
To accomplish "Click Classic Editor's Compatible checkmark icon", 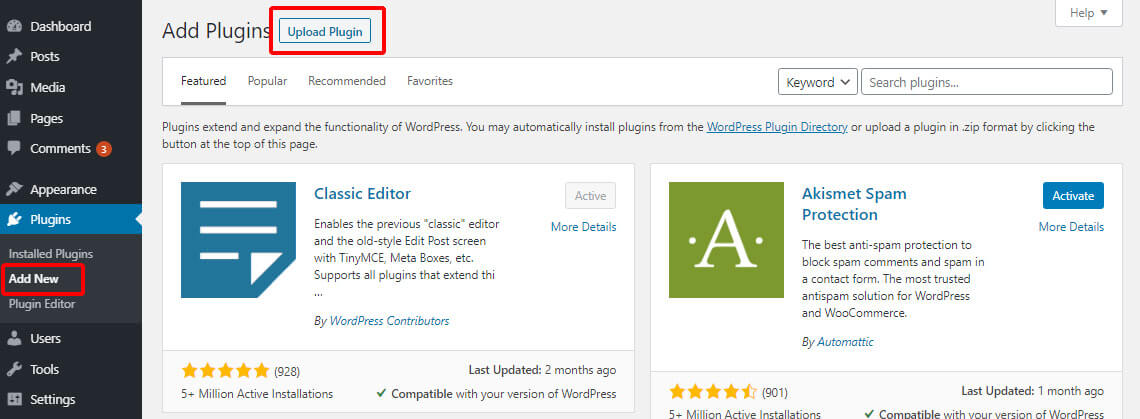I will [x=381, y=394].
